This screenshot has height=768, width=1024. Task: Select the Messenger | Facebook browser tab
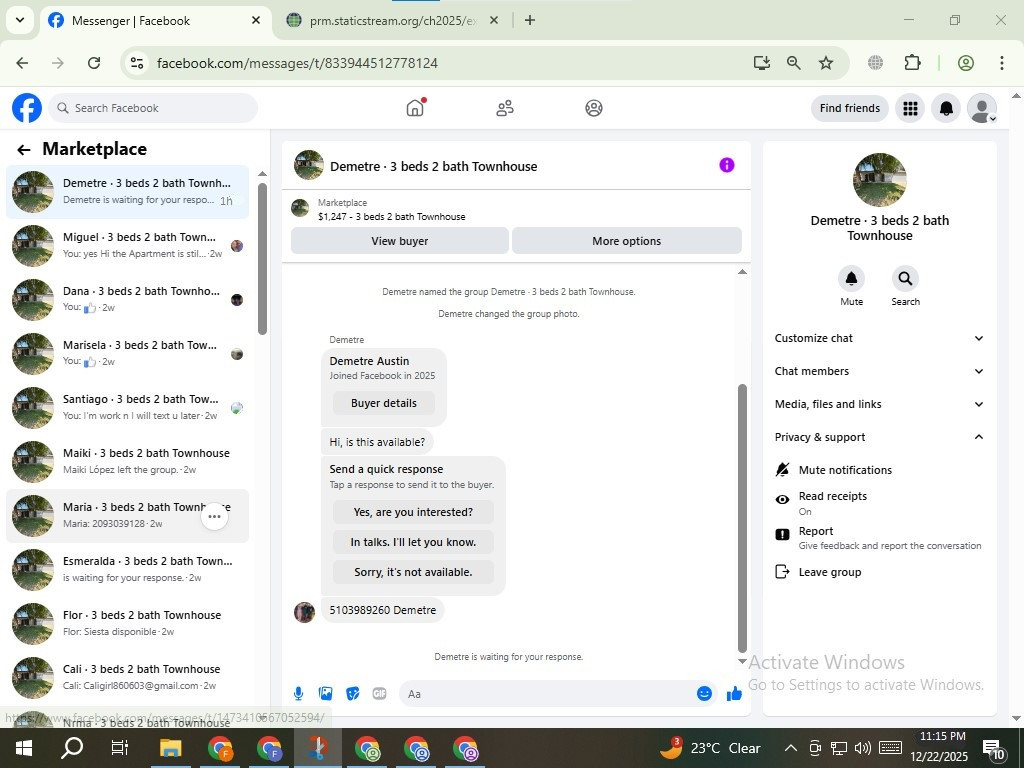pos(155,20)
